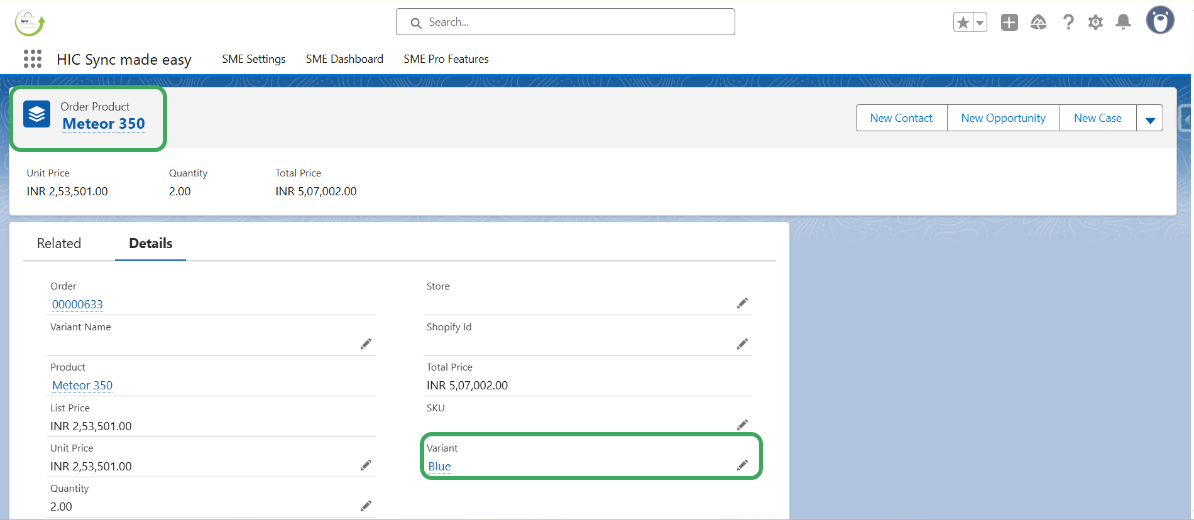Open order 00000633 link
Viewport: 1194px width, 520px height.
pyautogui.click(x=78, y=305)
